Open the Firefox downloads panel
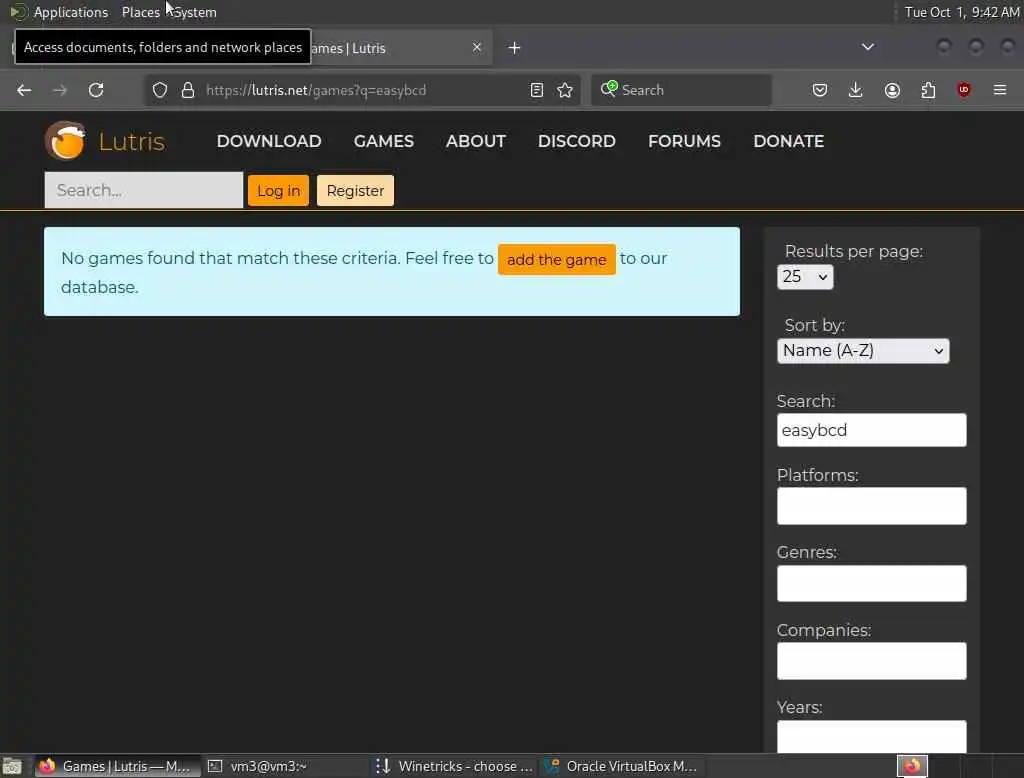This screenshot has height=778, width=1024. coord(856,90)
